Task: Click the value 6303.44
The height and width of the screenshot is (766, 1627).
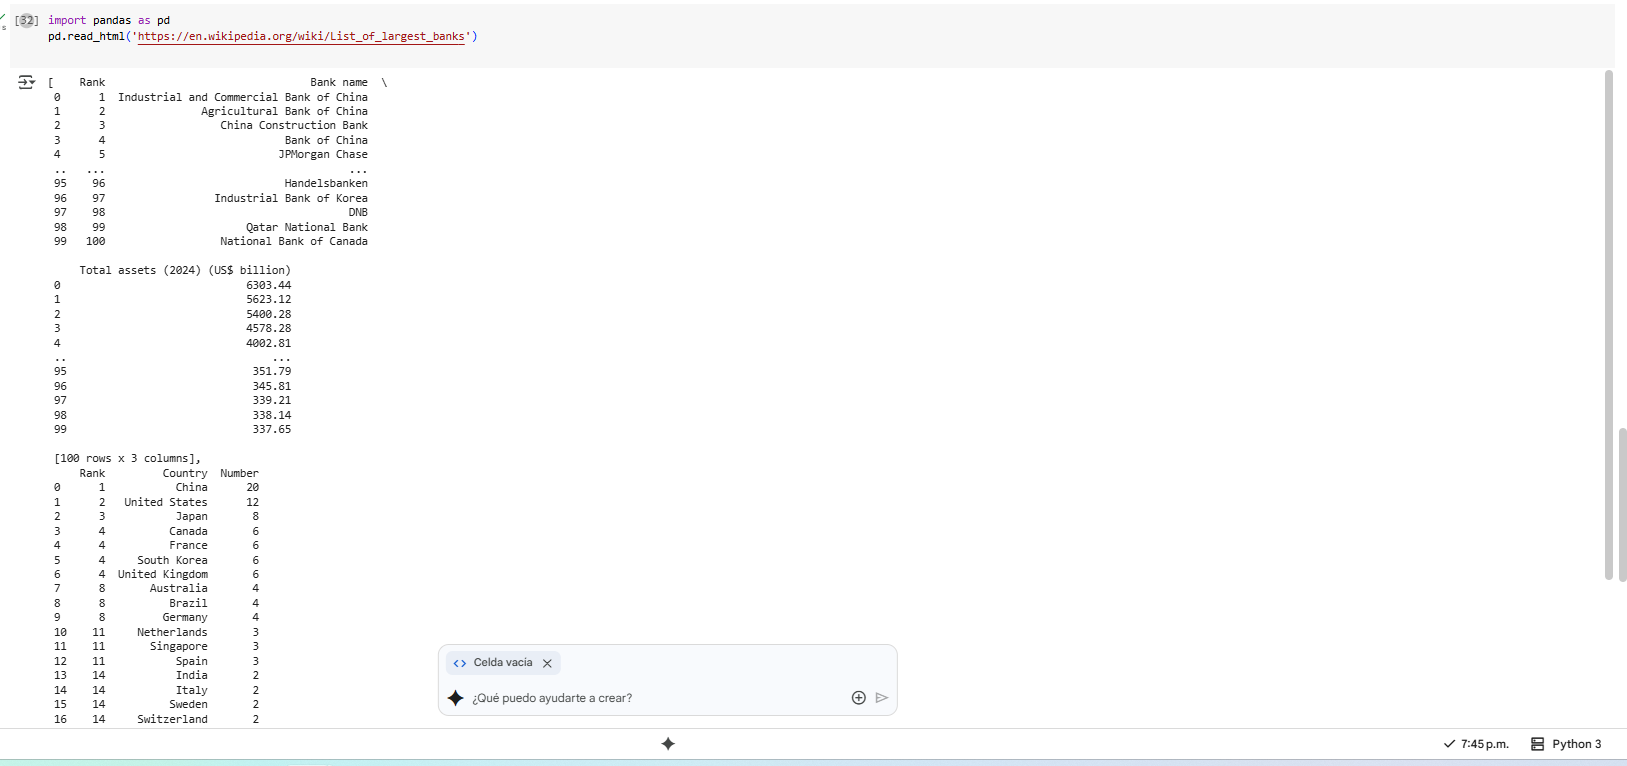Action: (x=269, y=285)
